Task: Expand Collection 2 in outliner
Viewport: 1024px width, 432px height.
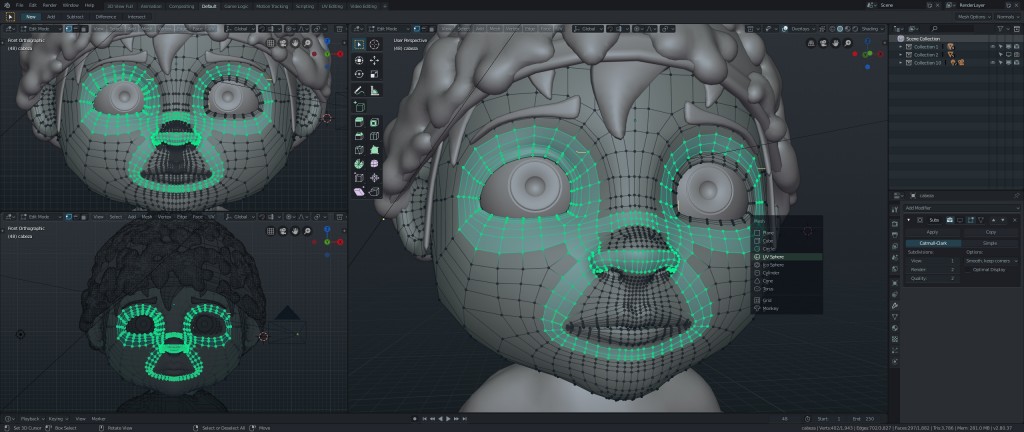Action: pos(898,54)
